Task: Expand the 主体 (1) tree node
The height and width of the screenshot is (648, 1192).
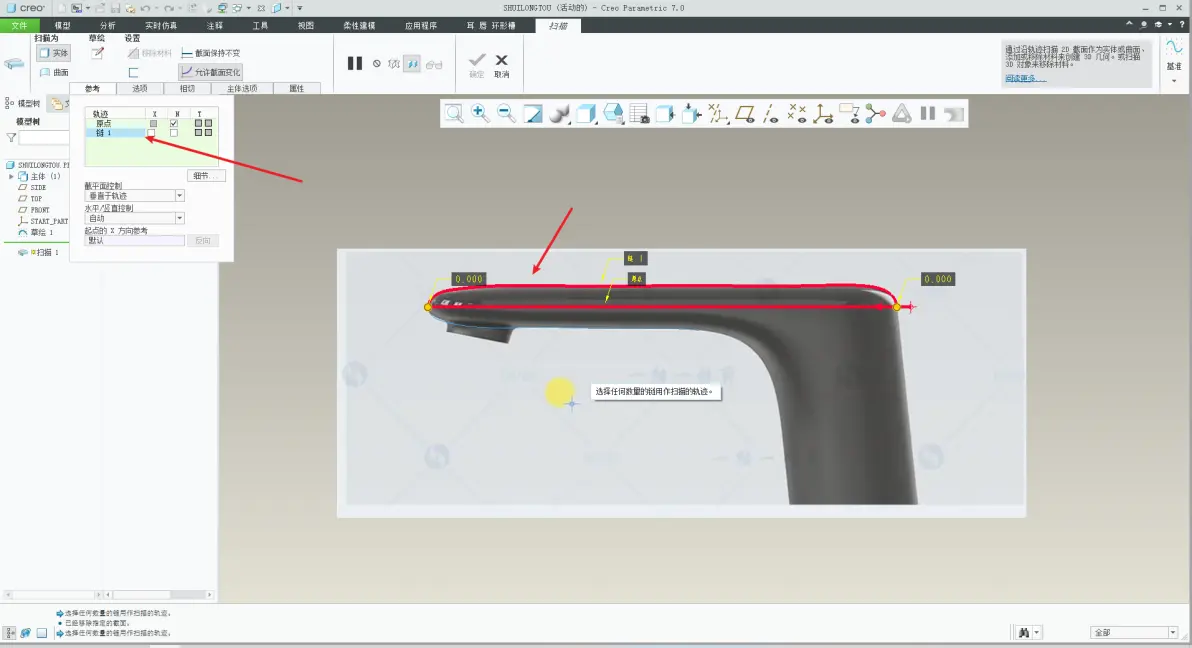Action: point(11,176)
